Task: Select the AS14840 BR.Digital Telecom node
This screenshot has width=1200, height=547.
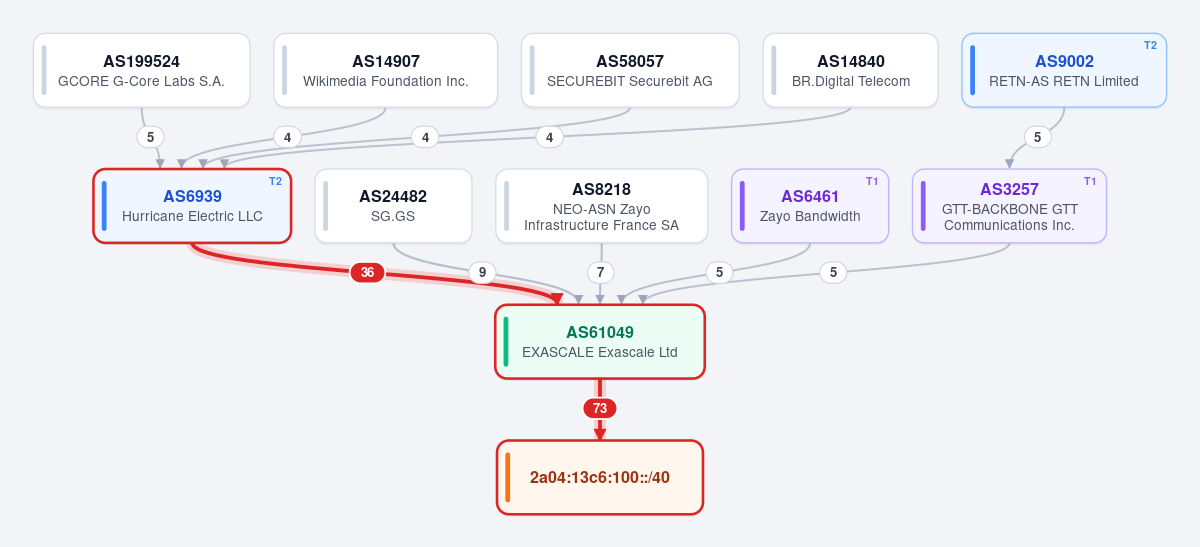Action: pyautogui.click(x=851, y=70)
